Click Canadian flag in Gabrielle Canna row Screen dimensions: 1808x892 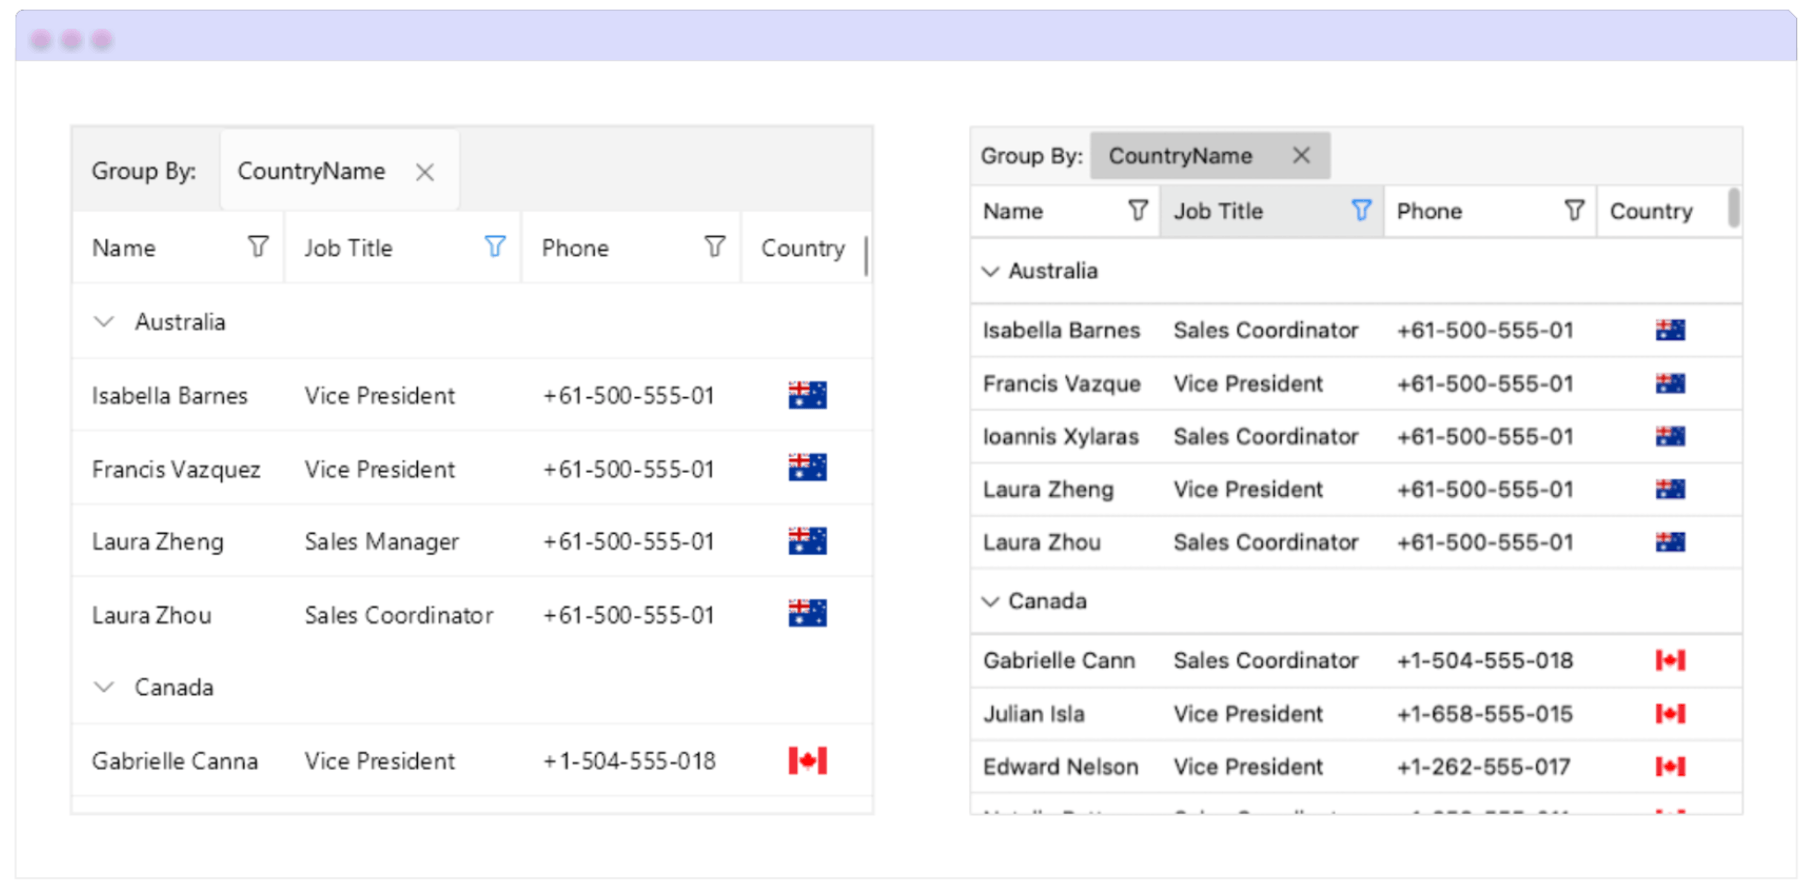point(807,761)
